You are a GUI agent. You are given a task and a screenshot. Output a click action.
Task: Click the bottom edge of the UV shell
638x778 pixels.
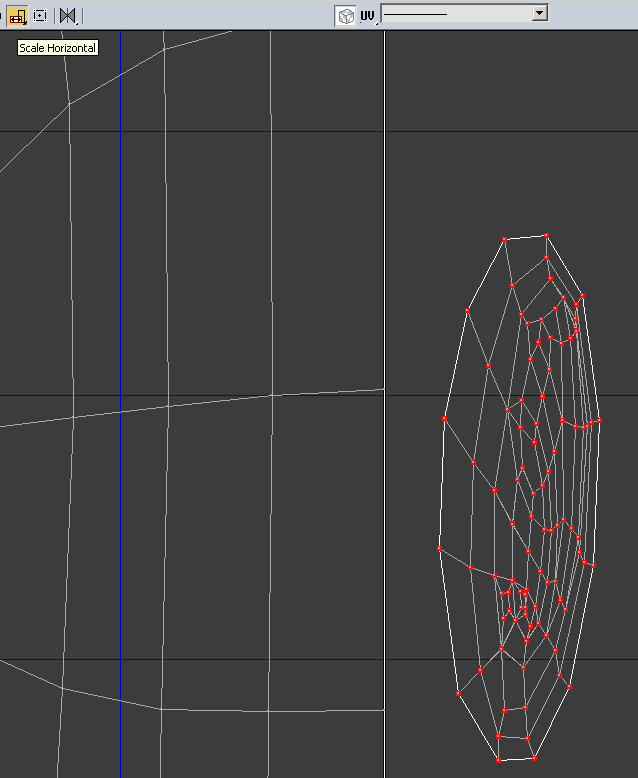pyautogui.click(x=516, y=759)
